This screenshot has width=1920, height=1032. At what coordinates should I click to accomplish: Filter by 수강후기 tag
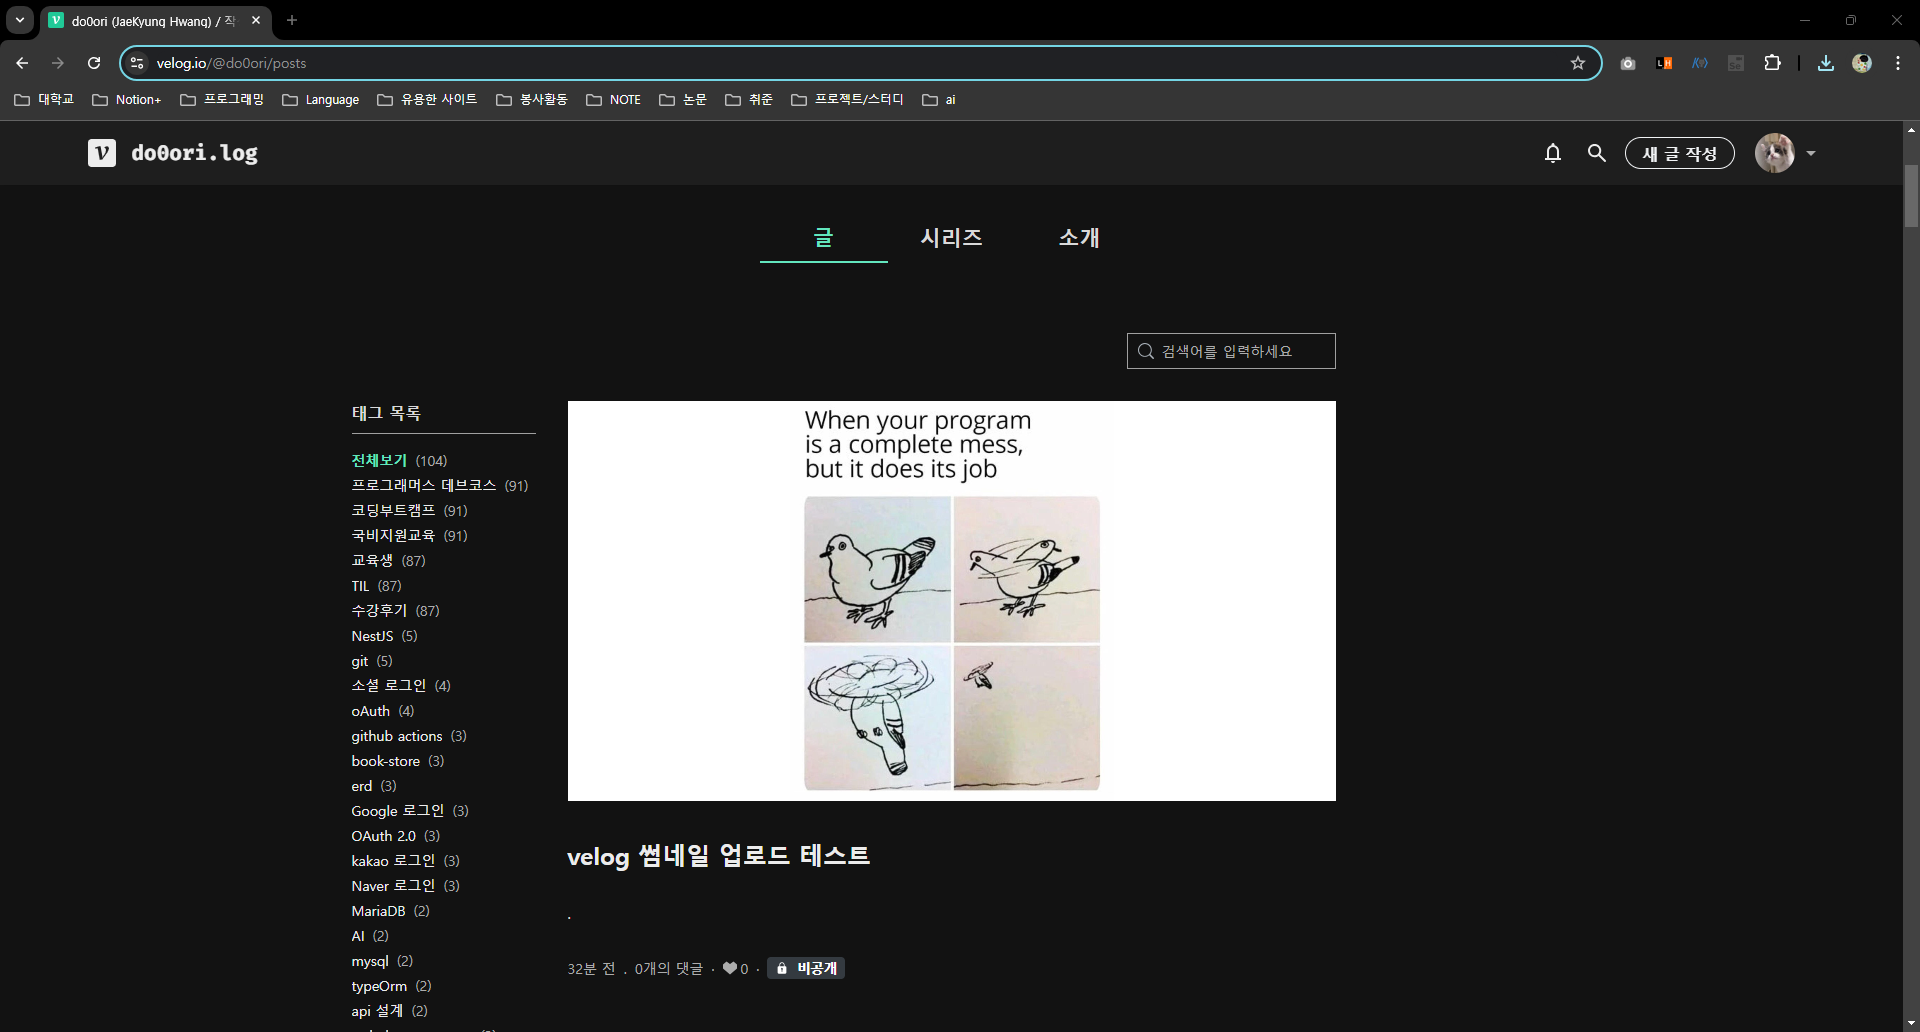coord(379,610)
